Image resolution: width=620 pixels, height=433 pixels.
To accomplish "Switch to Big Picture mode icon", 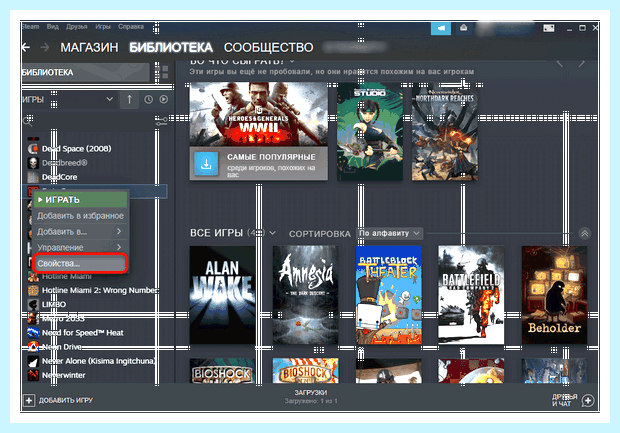I will pos(548,28).
